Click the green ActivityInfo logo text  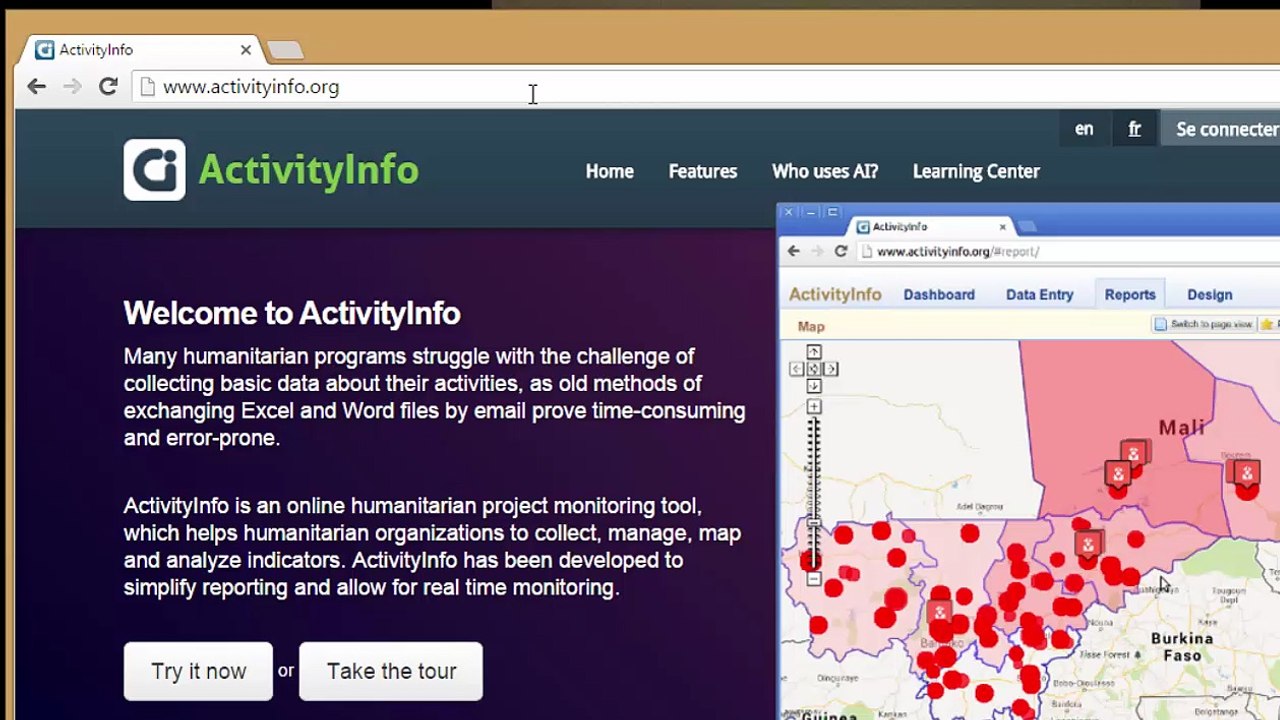(308, 170)
